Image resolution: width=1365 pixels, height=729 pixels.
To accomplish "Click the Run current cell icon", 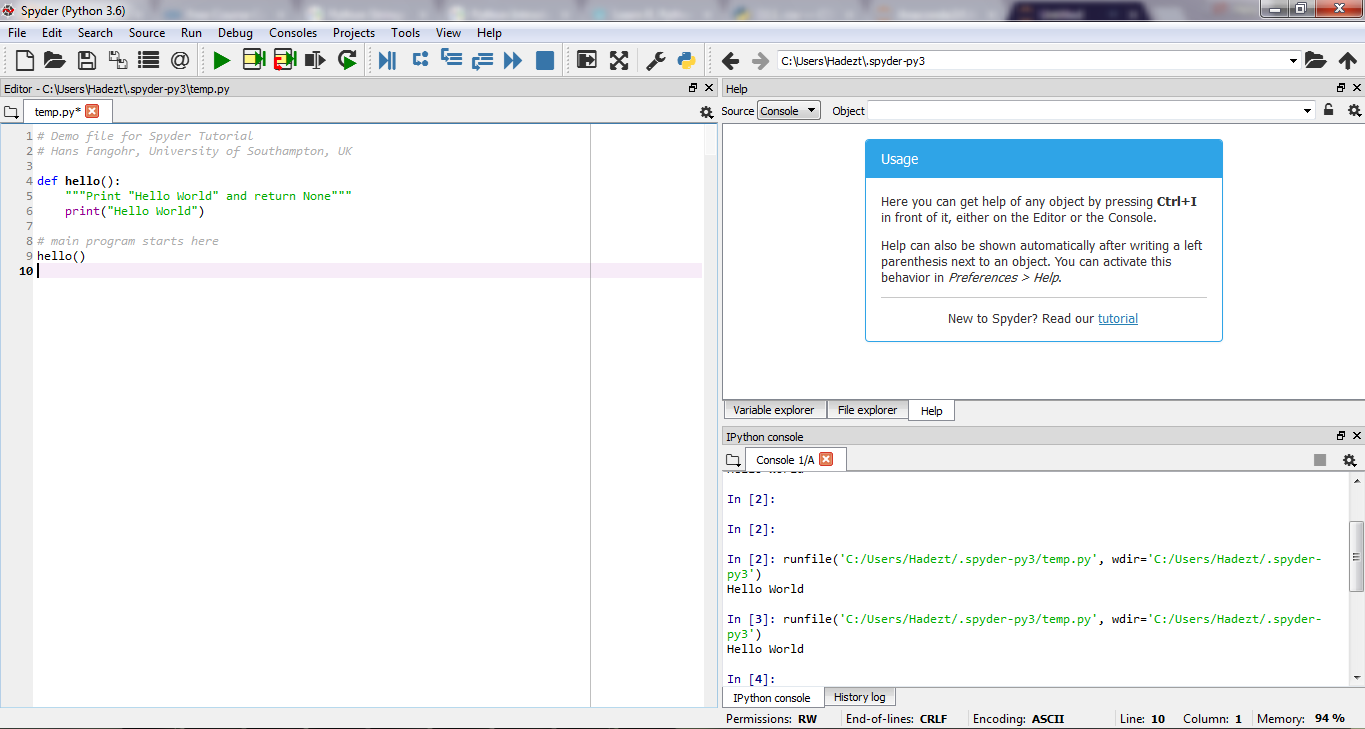I will click(x=254, y=60).
